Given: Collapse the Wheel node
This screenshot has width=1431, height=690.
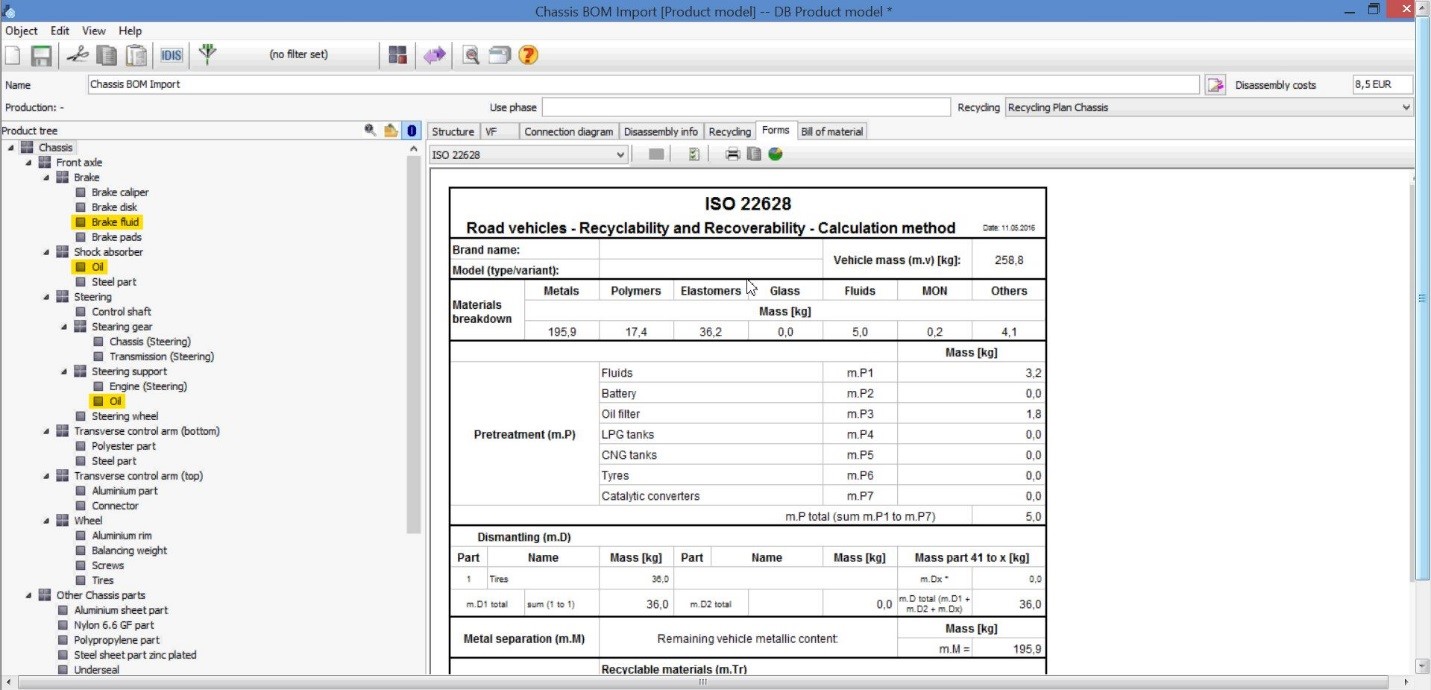Looking at the screenshot, I should (x=47, y=521).
